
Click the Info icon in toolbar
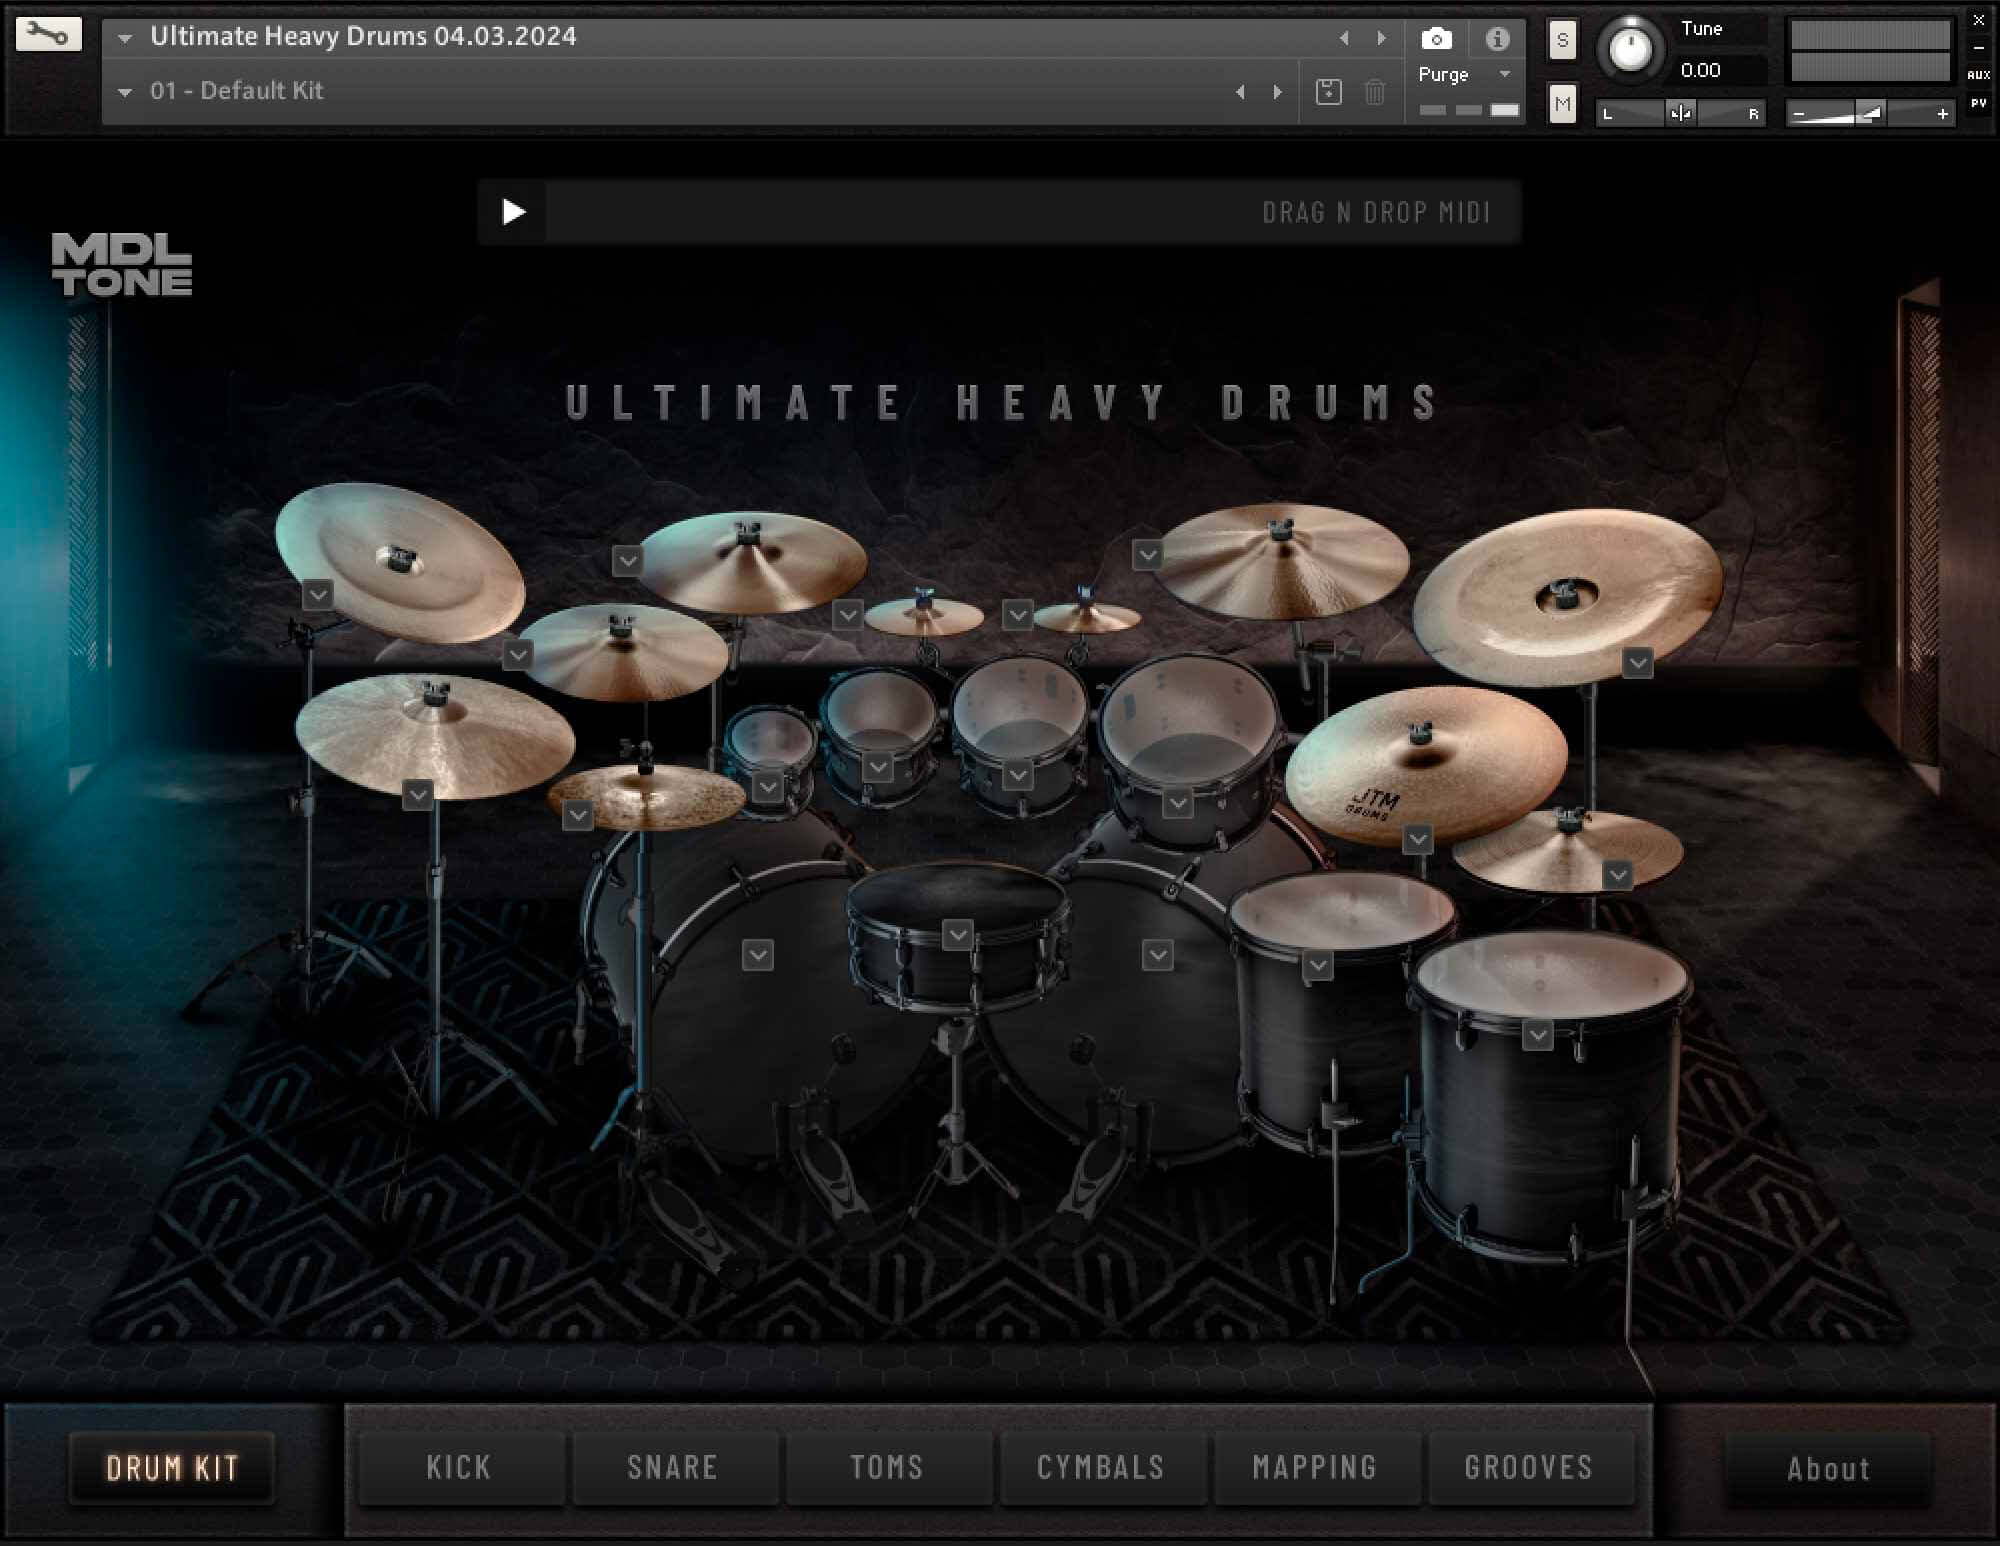[1494, 36]
